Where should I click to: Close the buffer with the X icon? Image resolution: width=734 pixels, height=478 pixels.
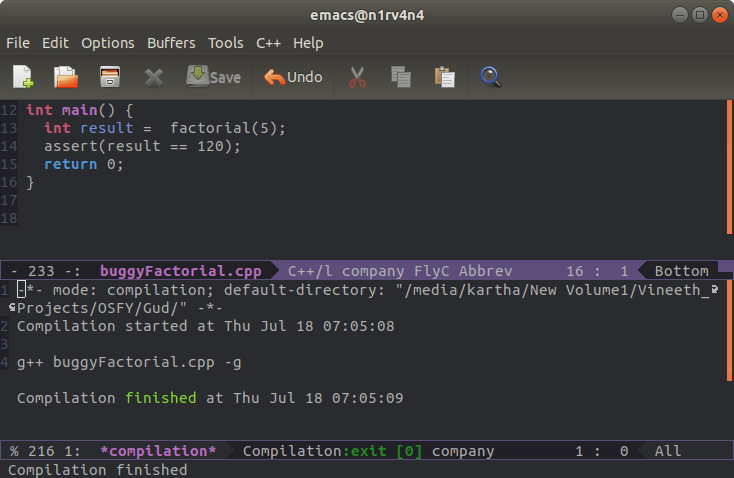pos(153,77)
